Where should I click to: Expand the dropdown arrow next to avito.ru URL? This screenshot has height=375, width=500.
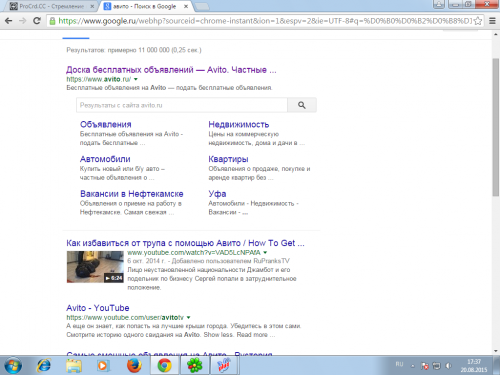[136, 79]
